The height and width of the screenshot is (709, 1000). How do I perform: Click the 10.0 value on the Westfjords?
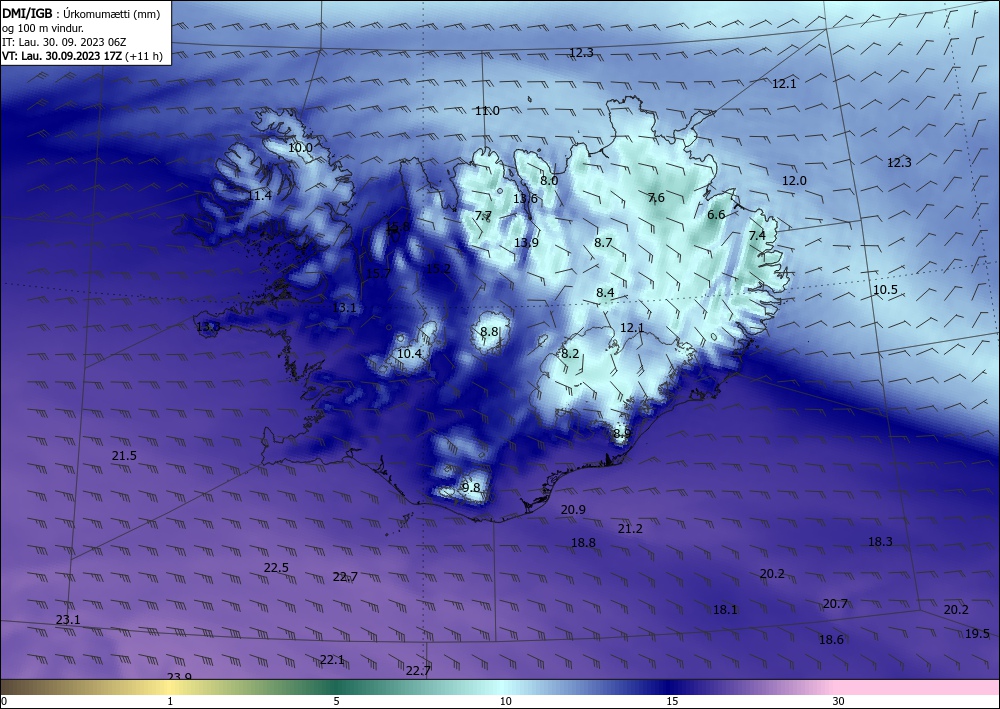point(300,148)
